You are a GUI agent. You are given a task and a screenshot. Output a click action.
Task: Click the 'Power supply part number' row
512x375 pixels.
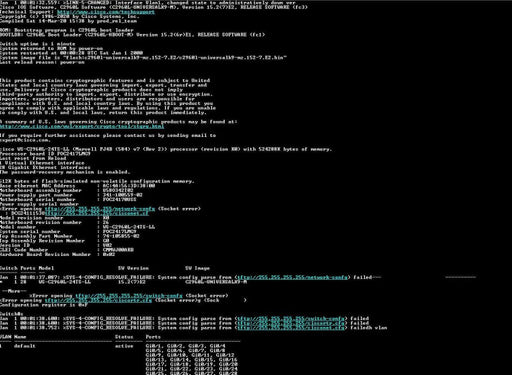71,195
